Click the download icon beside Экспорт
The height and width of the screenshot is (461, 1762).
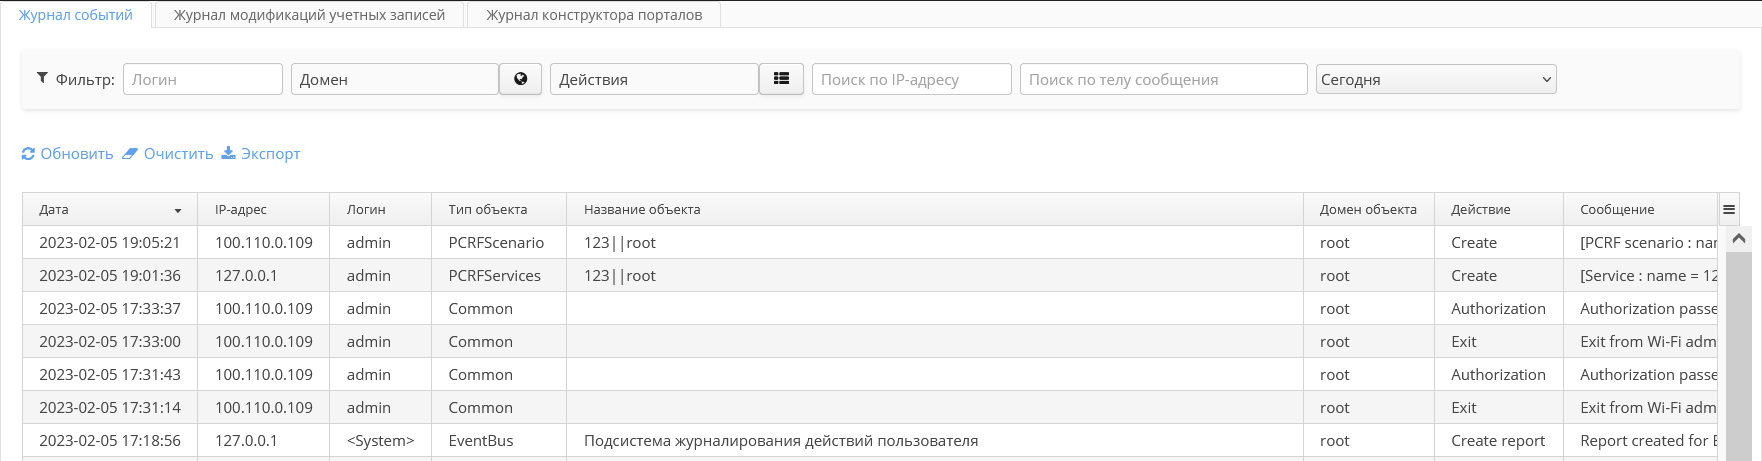228,153
